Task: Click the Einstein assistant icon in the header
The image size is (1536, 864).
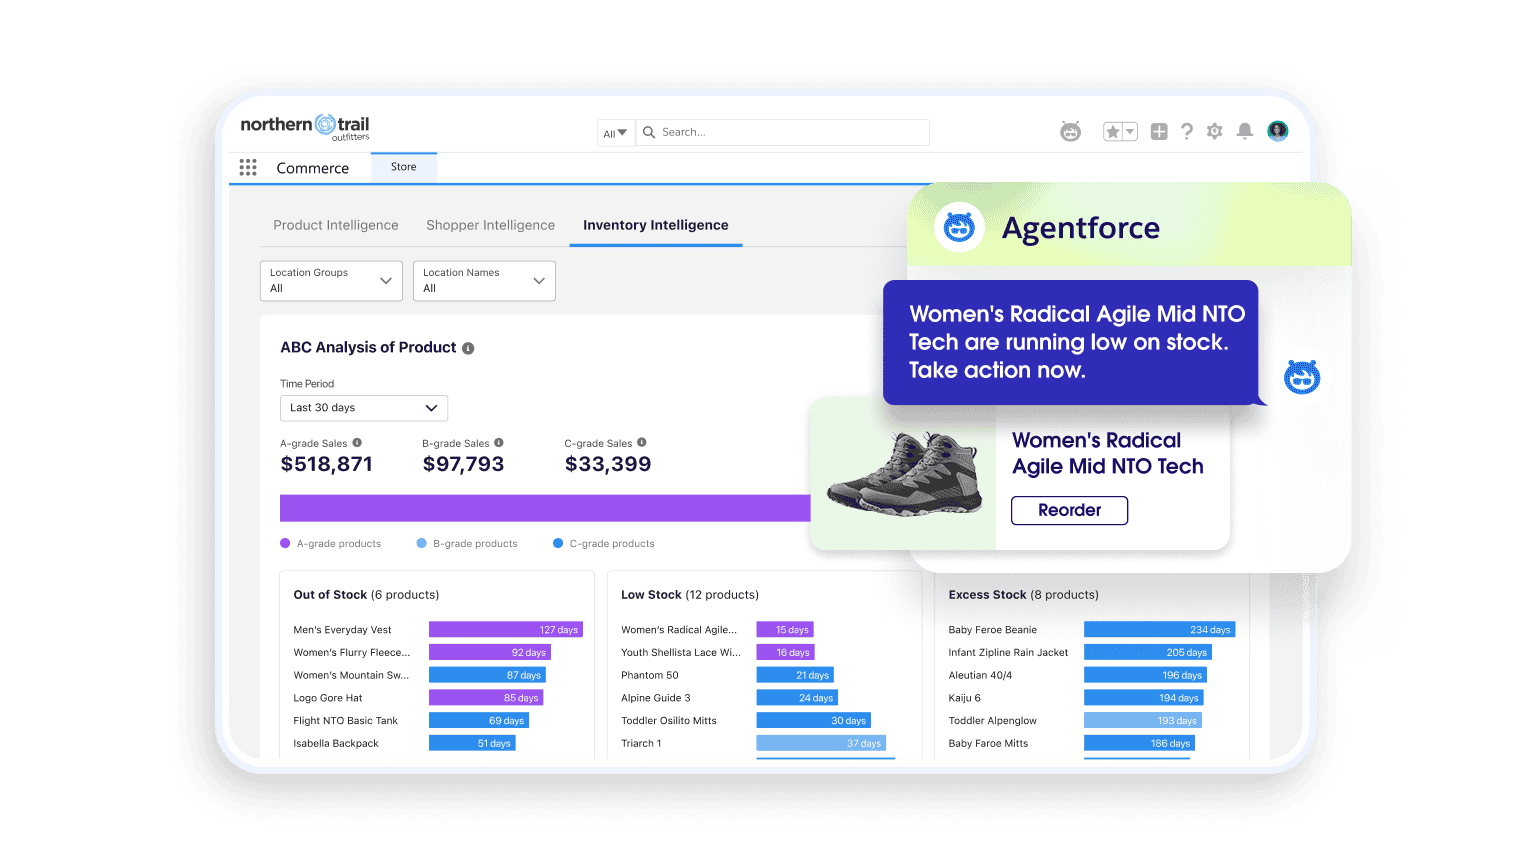Action: 1070,131
